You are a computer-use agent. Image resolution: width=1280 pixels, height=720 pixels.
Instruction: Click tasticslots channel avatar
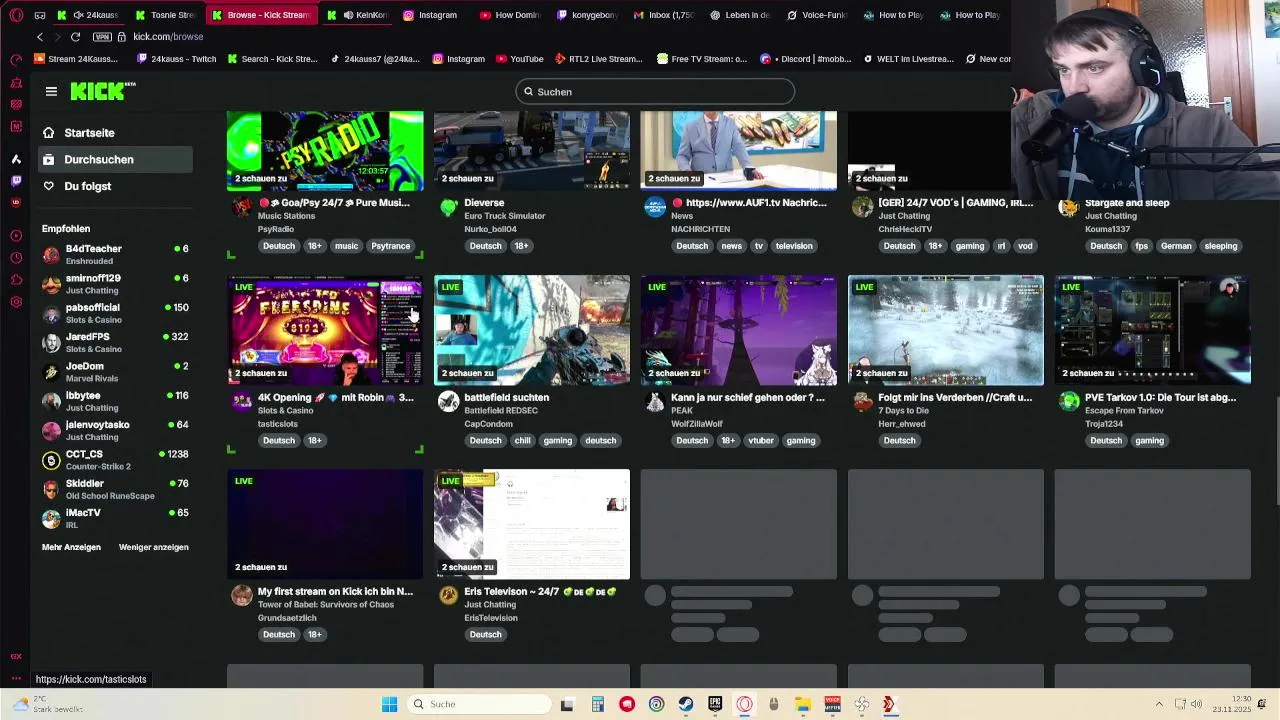pos(242,402)
